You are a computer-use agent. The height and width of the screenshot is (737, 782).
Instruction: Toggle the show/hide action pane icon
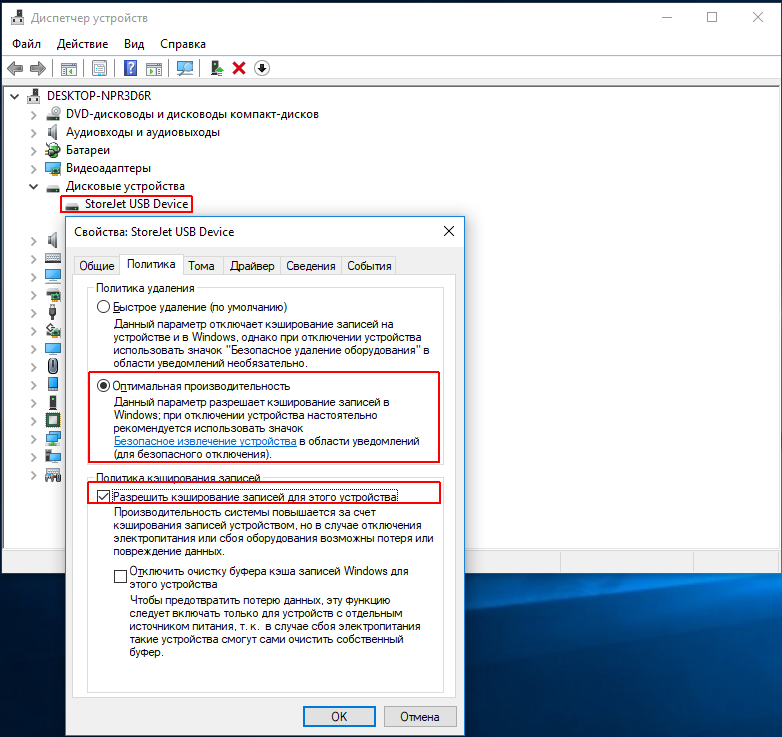tap(154, 68)
